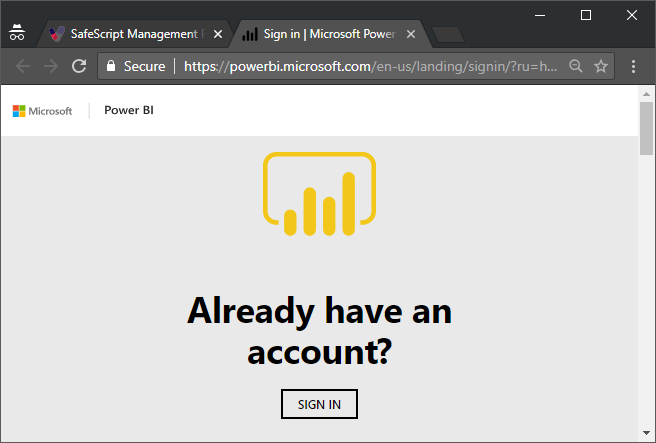
Task: Click the browser back arrow
Action: 23,66
